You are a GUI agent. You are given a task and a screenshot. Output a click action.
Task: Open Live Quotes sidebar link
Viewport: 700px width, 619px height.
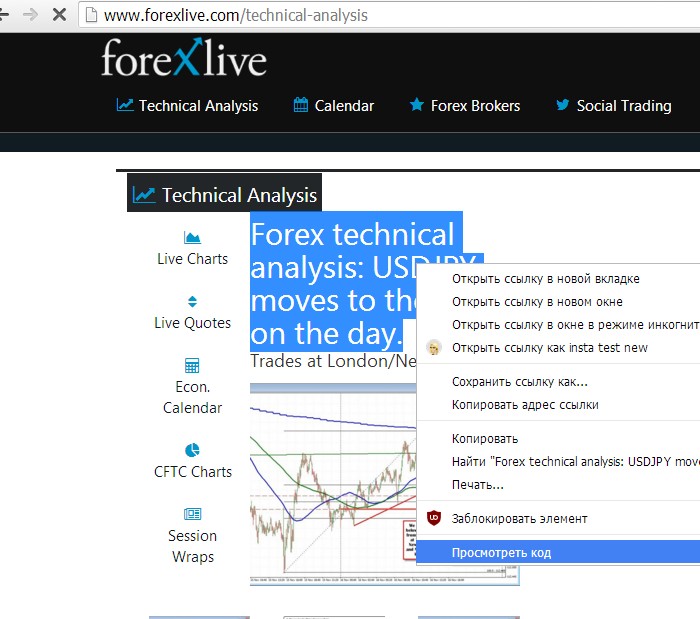pyautogui.click(x=192, y=323)
